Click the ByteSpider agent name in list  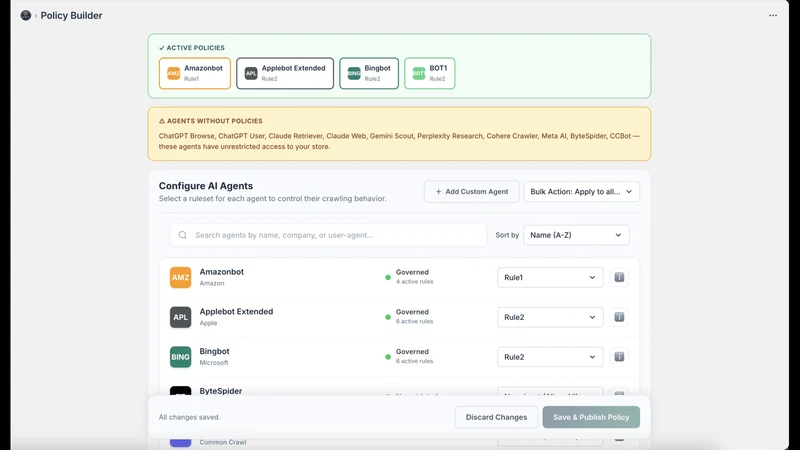(x=221, y=391)
